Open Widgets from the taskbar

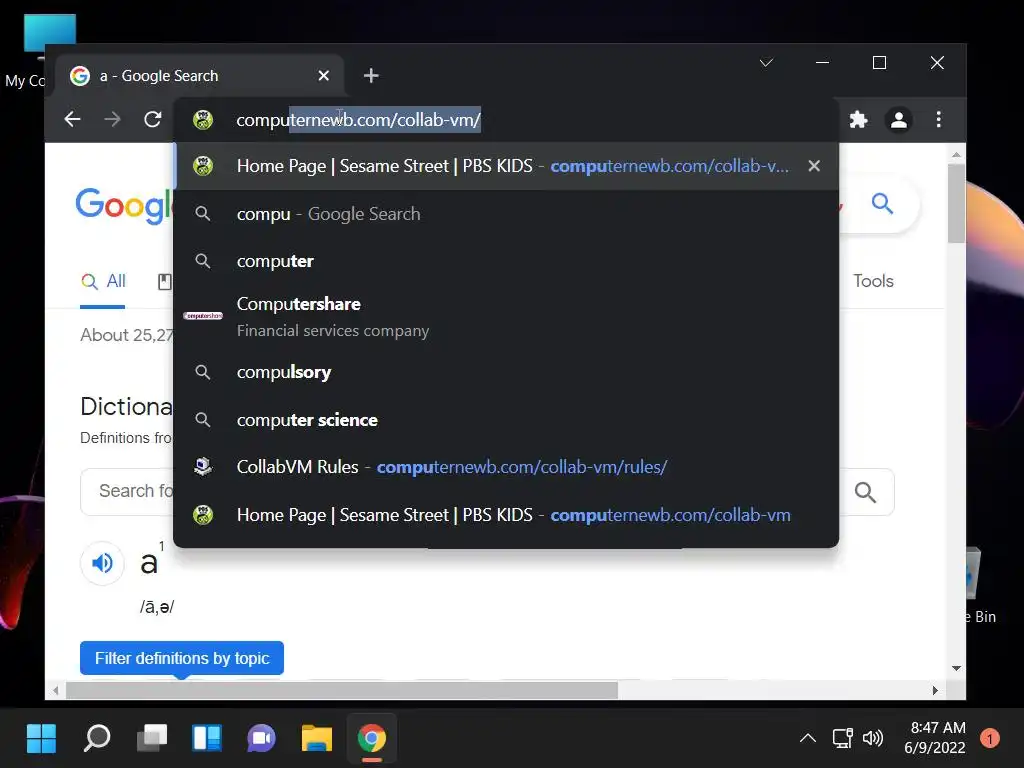[x=207, y=738]
